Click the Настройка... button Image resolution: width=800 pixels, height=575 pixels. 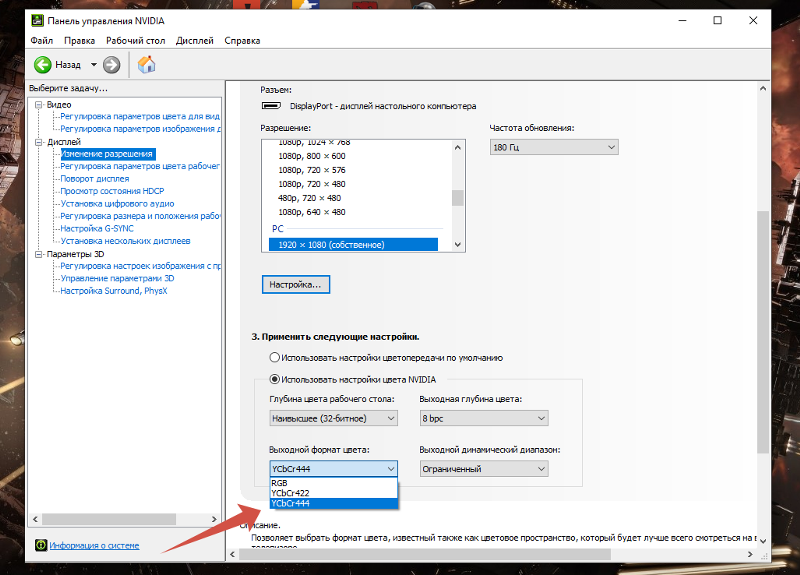pos(296,285)
